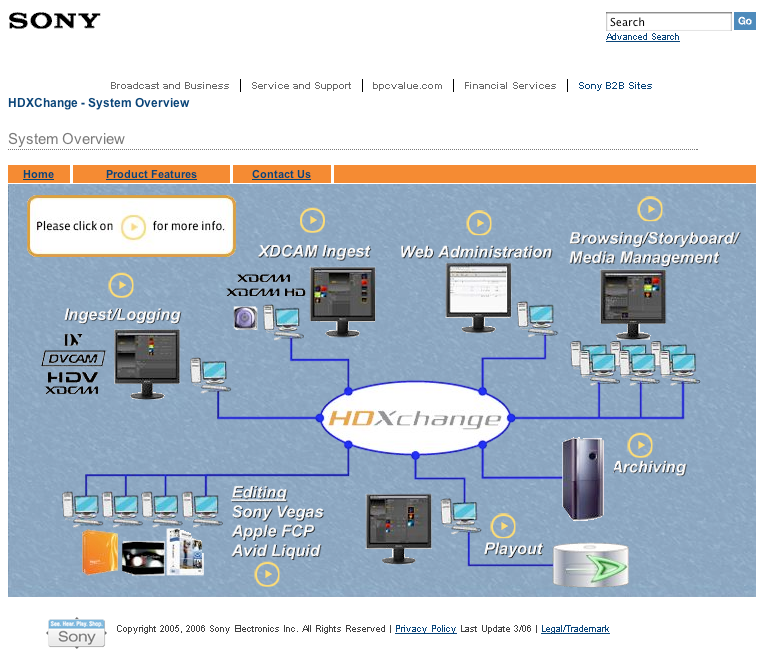Click the Editing underlined label
The width and height of the screenshot is (765, 671).
tap(260, 492)
